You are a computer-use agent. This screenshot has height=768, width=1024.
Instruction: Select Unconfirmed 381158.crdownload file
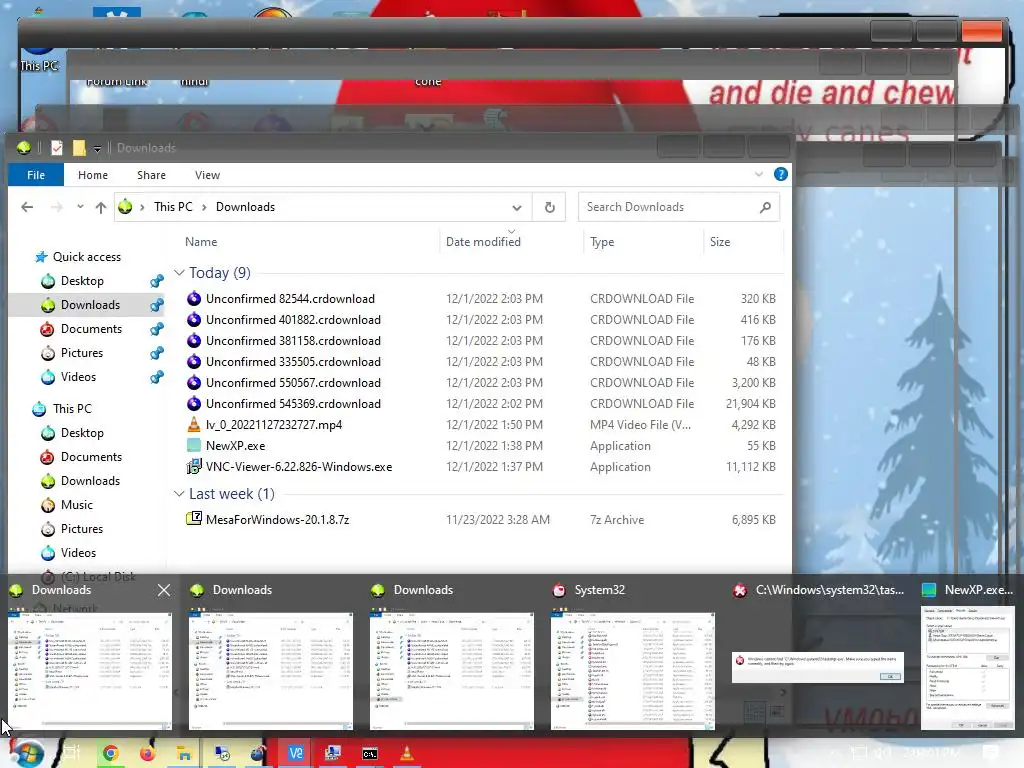[293, 340]
